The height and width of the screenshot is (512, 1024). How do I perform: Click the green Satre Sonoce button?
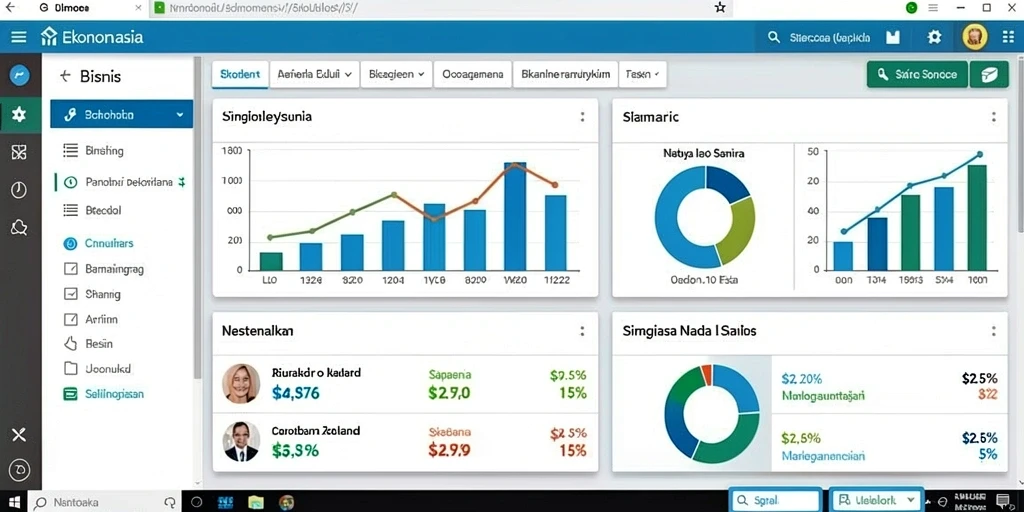point(918,74)
